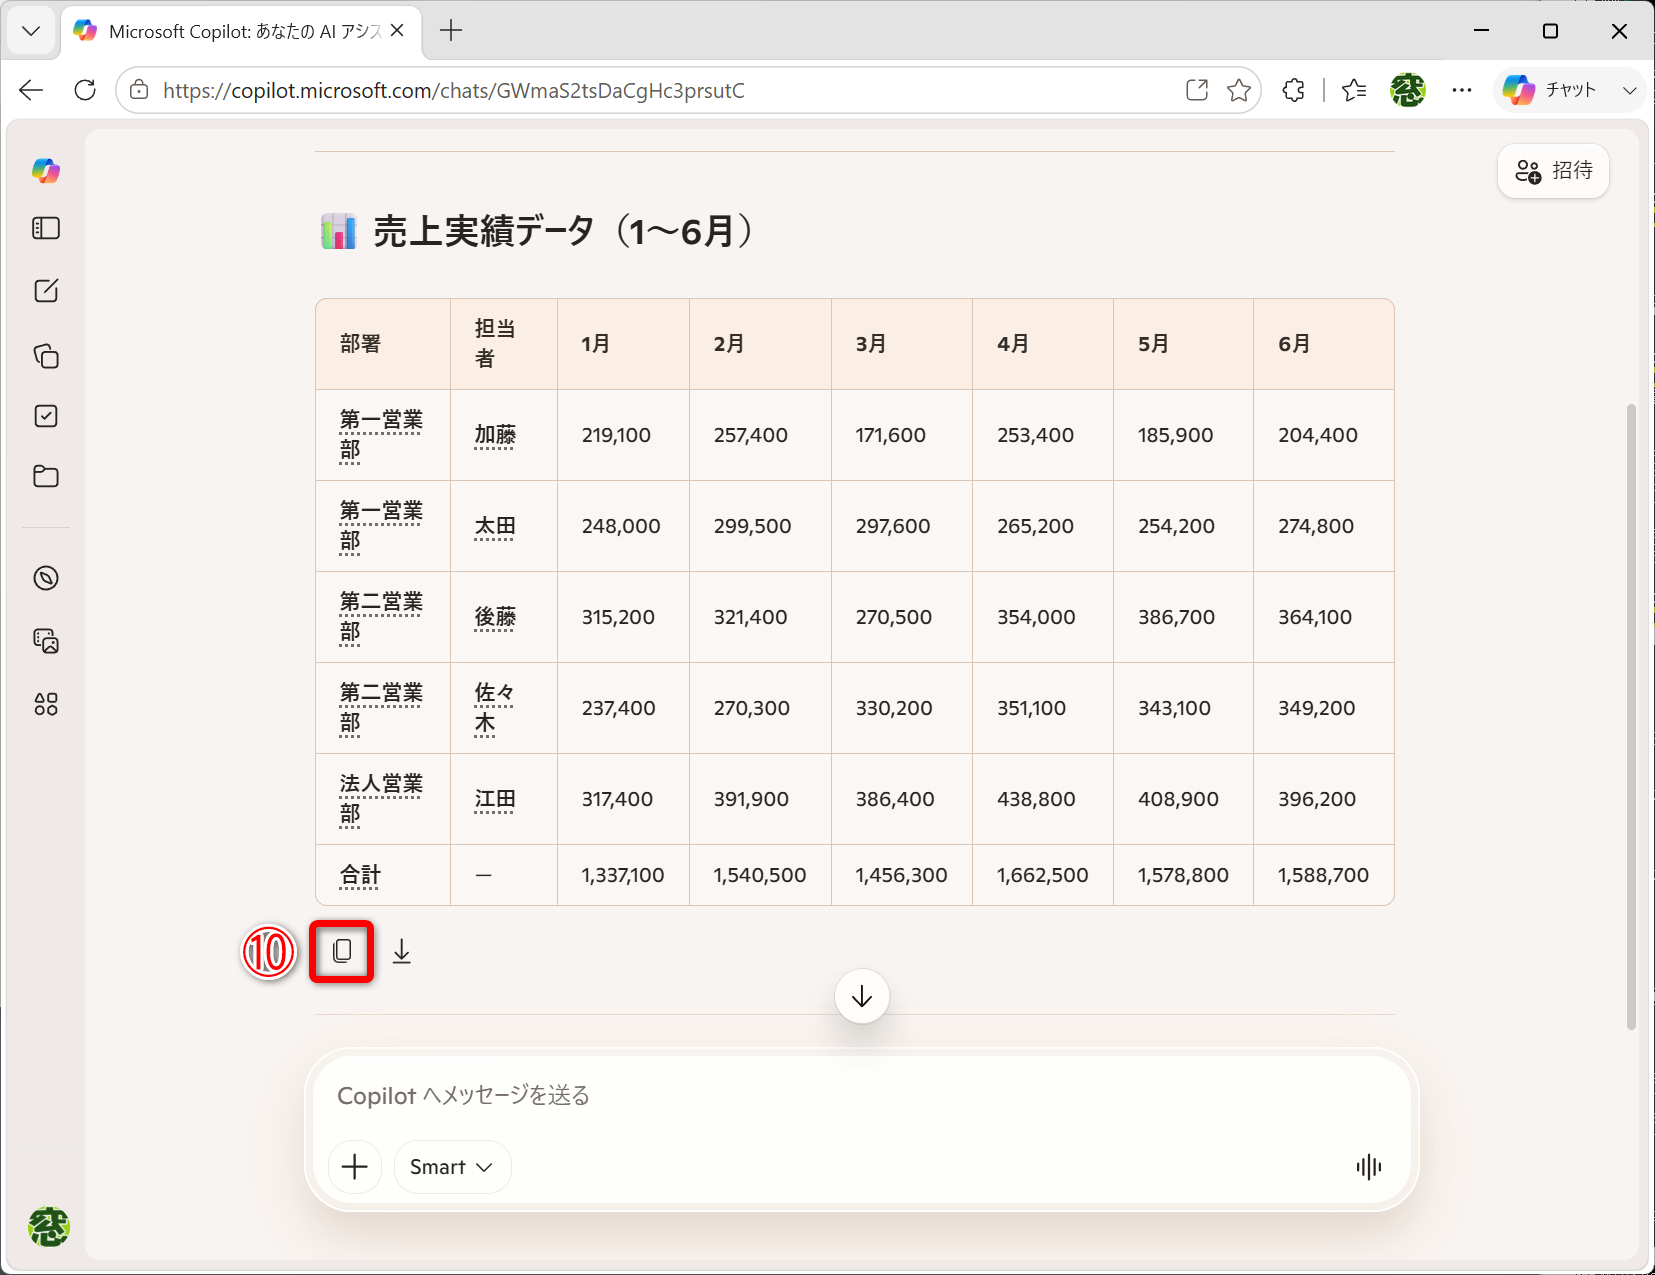The width and height of the screenshot is (1655, 1275).
Task: Copy the table with the copy icon
Action: [342, 951]
